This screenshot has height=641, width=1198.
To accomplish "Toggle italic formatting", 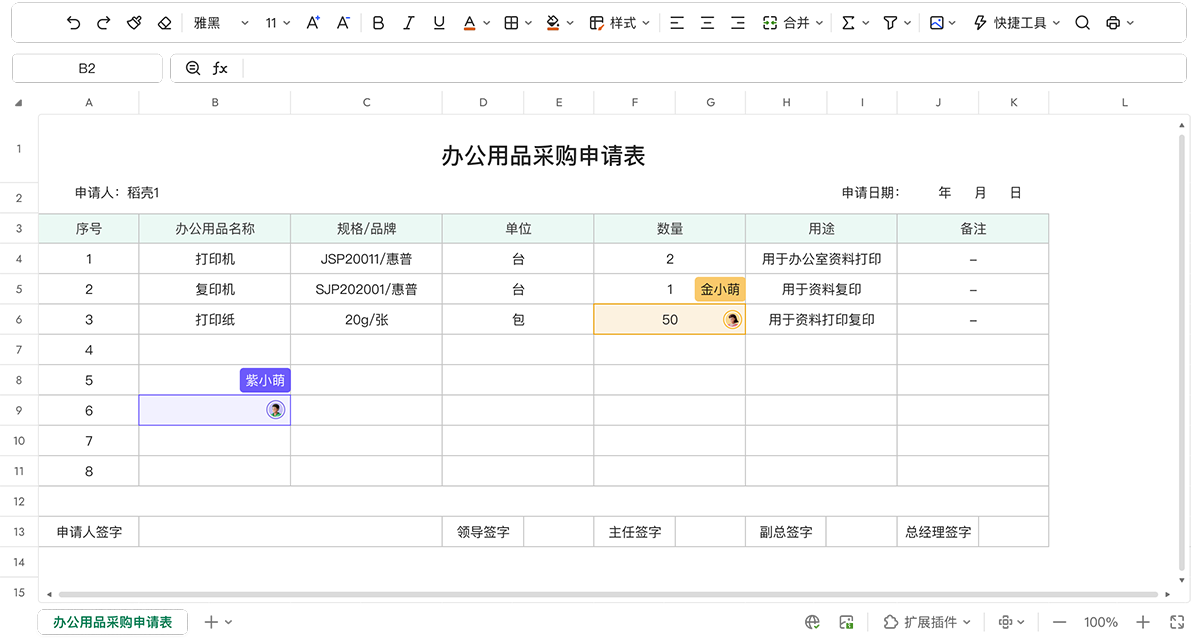I will (x=408, y=23).
